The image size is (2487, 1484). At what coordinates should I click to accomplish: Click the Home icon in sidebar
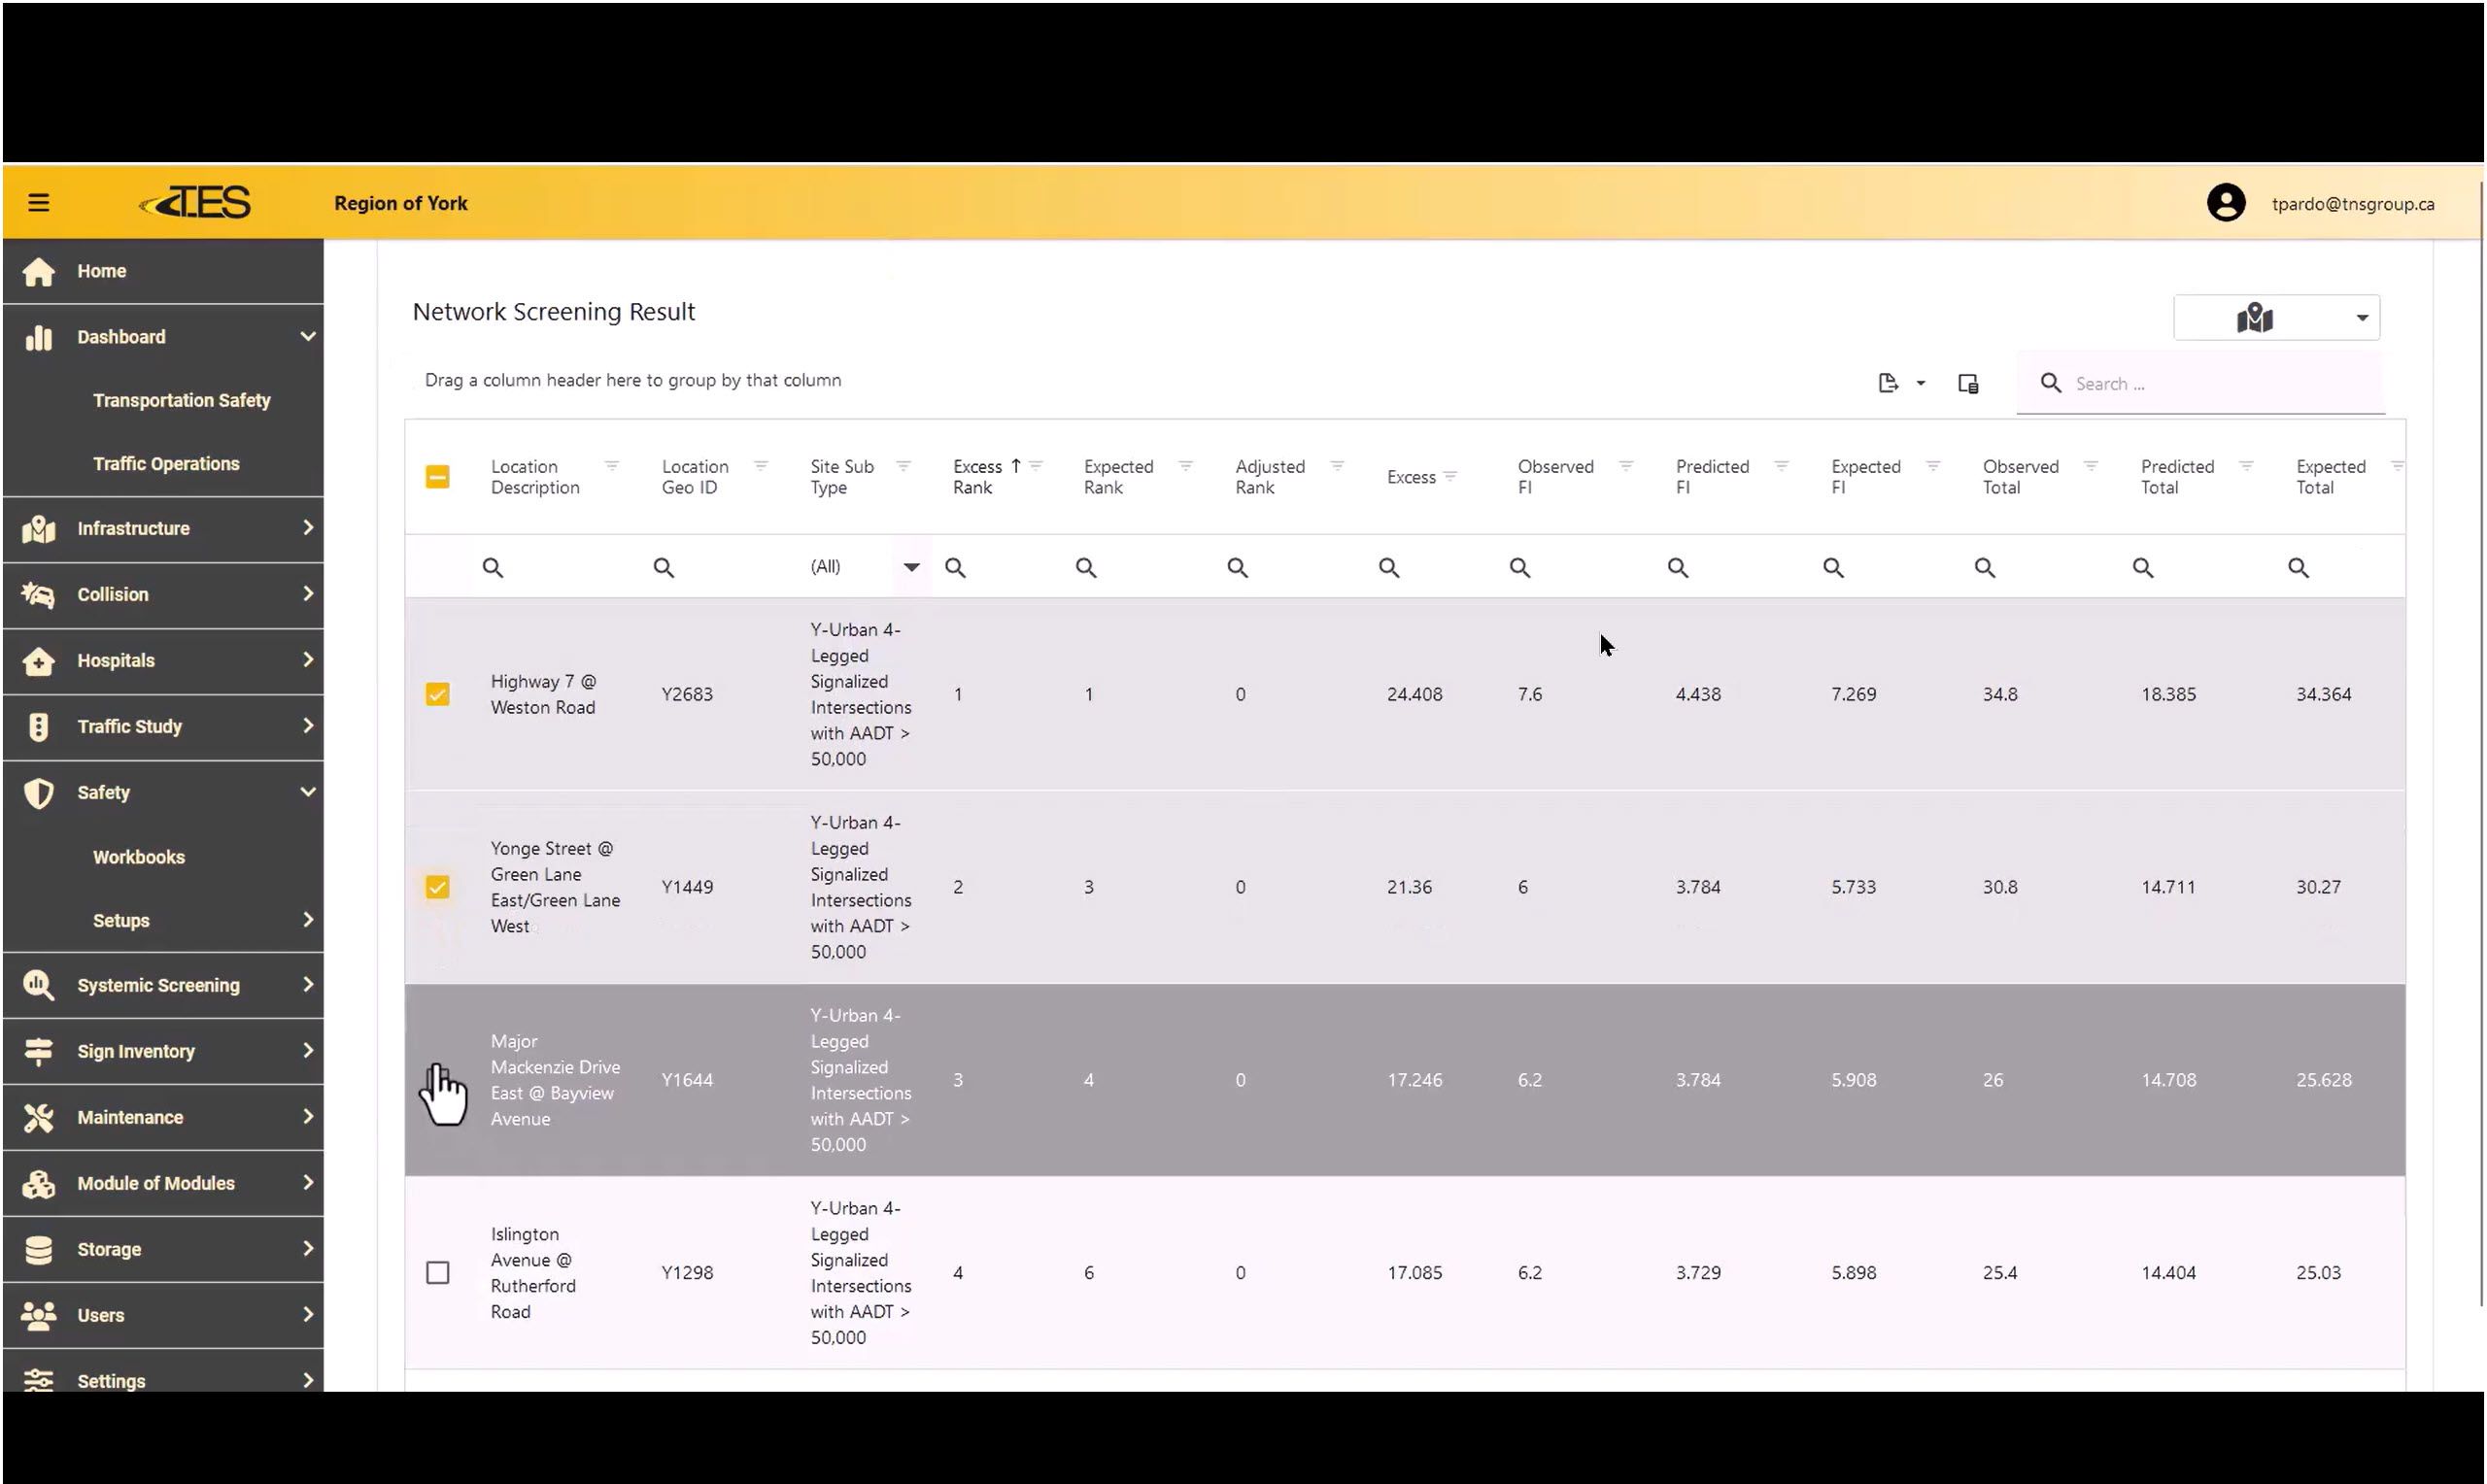(x=38, y=271)
